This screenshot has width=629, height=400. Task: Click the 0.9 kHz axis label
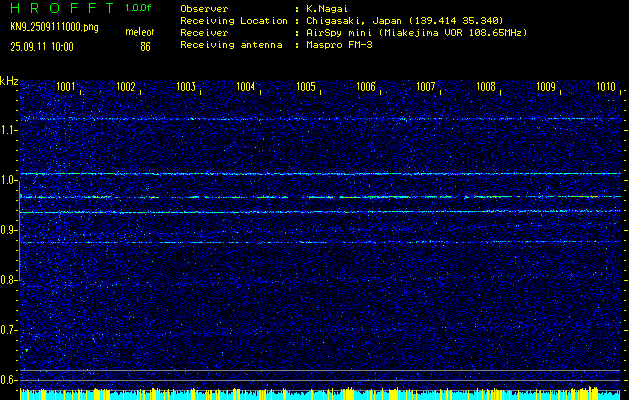coord(7,230)
